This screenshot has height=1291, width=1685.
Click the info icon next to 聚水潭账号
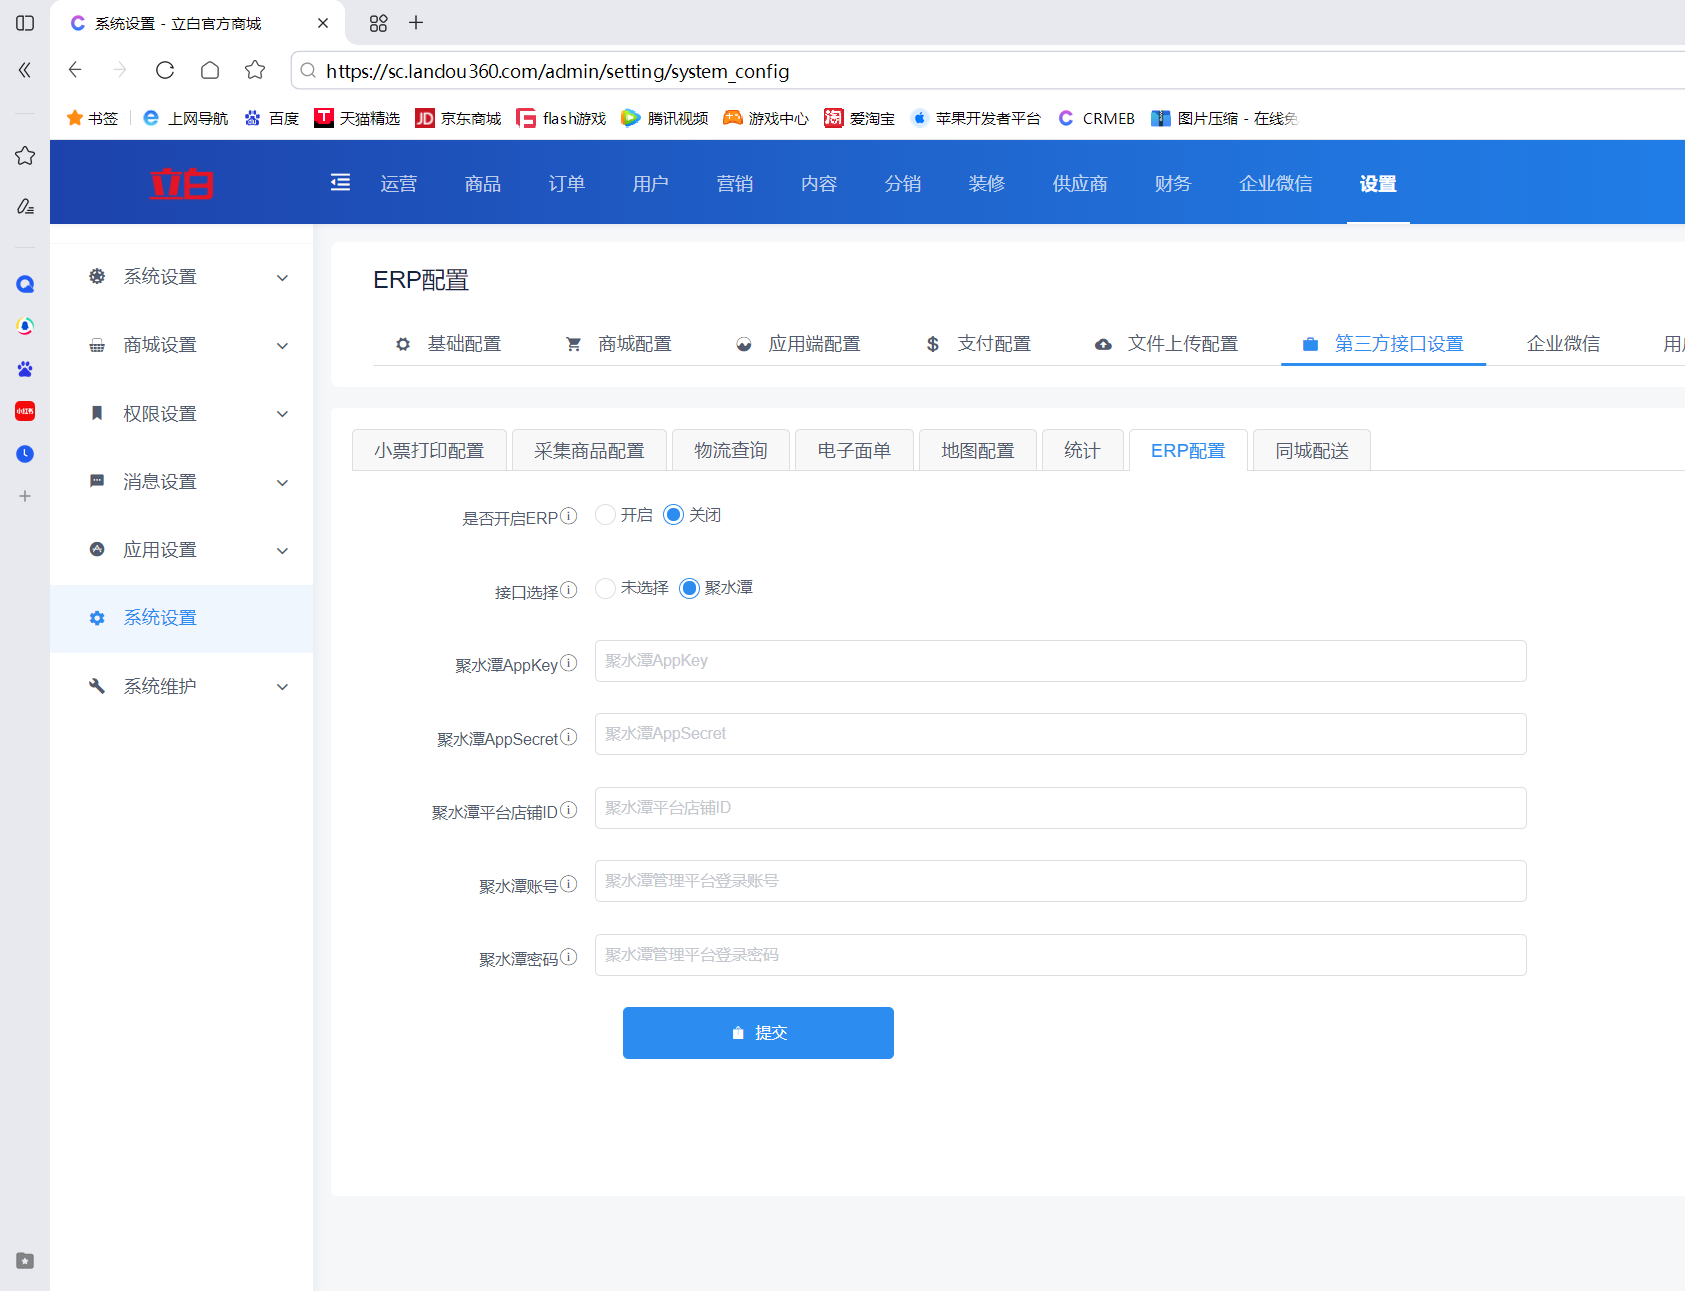click(569, 884)
